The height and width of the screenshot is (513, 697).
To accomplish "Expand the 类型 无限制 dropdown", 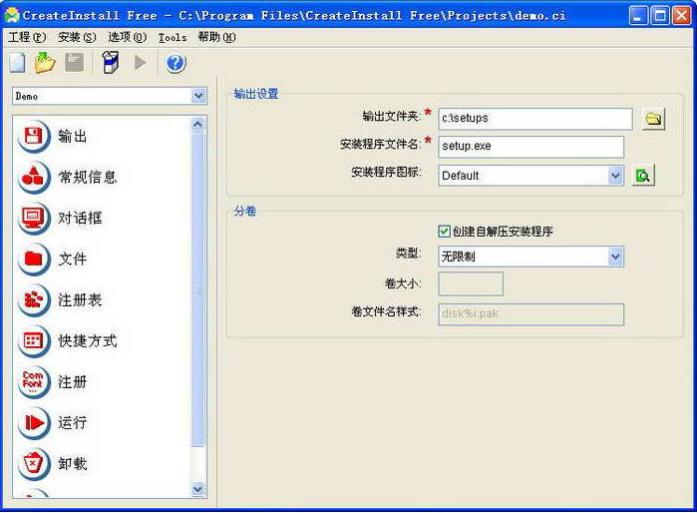I will click(615, 257).
